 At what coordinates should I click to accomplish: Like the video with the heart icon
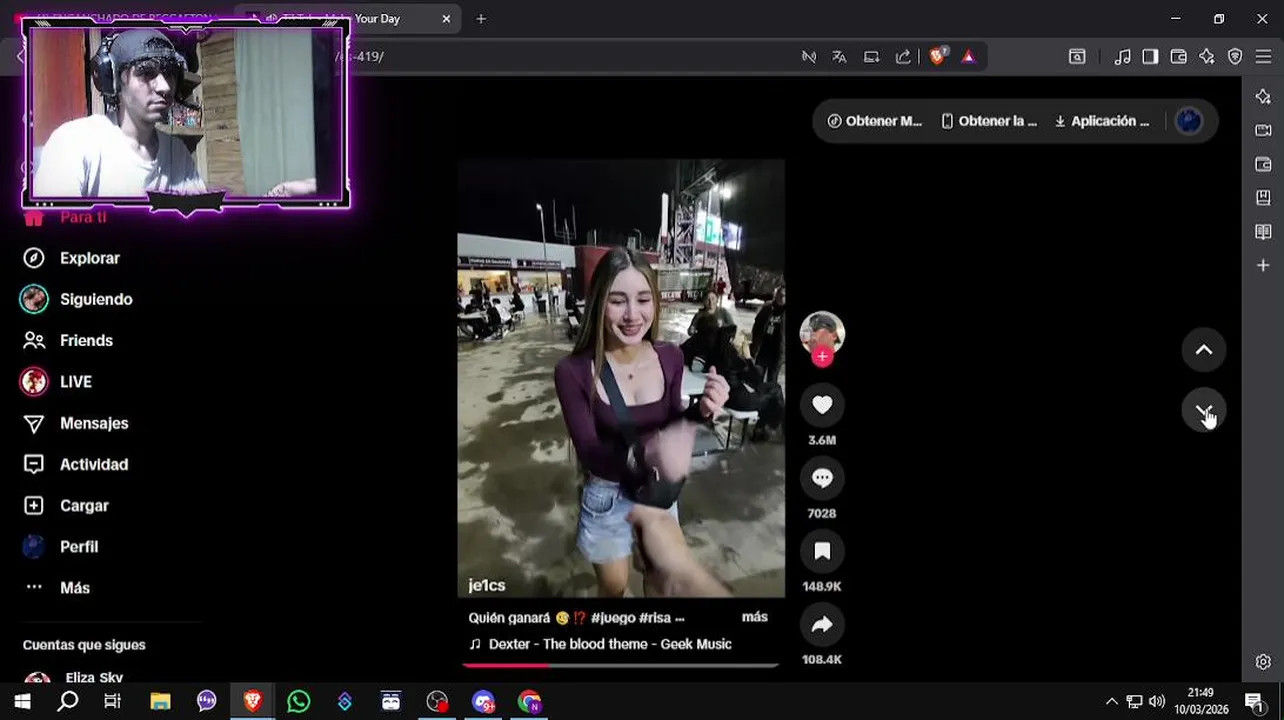pos(822,405)
